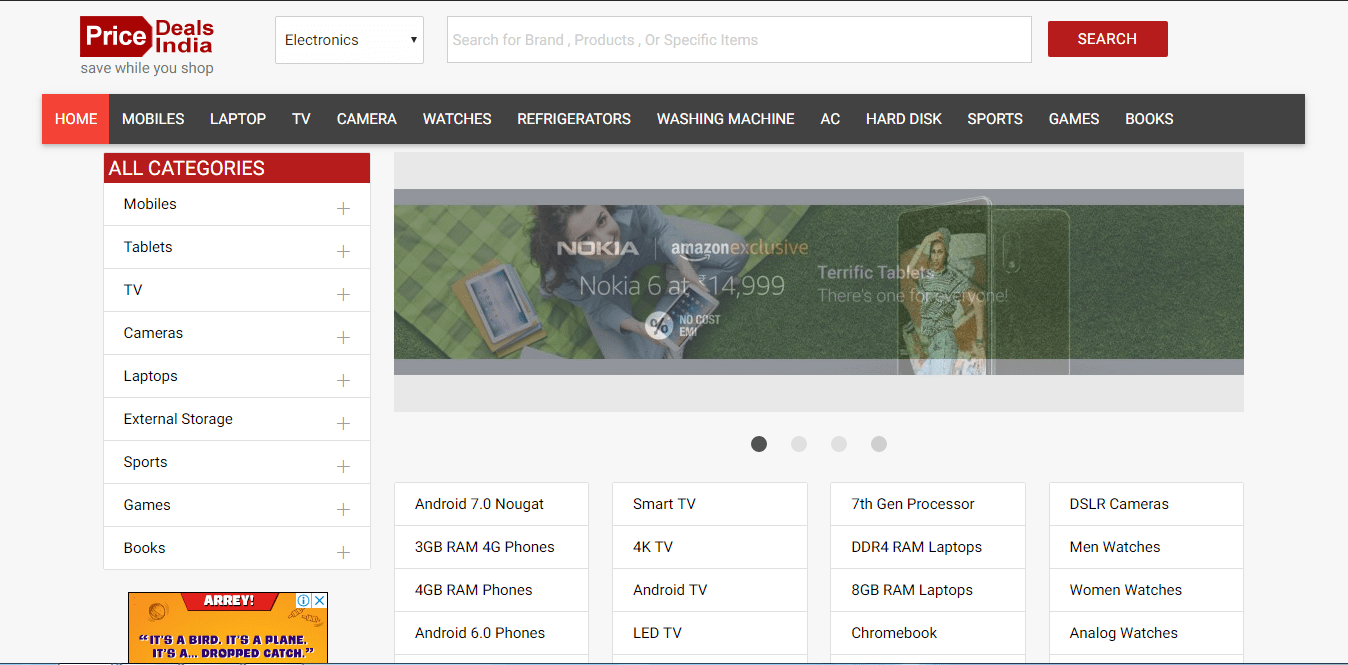Viewport: 1348px width, 665px height.
Task: Open BOOKS in the navigation bar
Action: pos(1149,119)
